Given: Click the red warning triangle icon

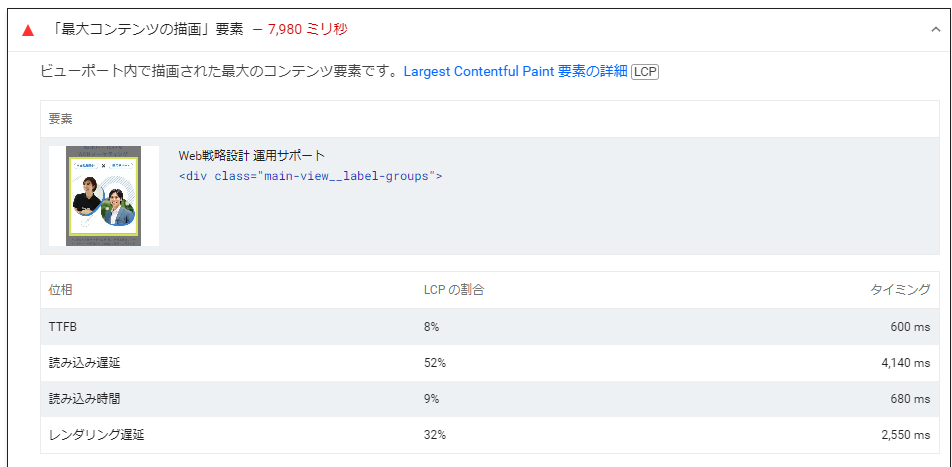Looking at the screenshot, I should 28,30.
